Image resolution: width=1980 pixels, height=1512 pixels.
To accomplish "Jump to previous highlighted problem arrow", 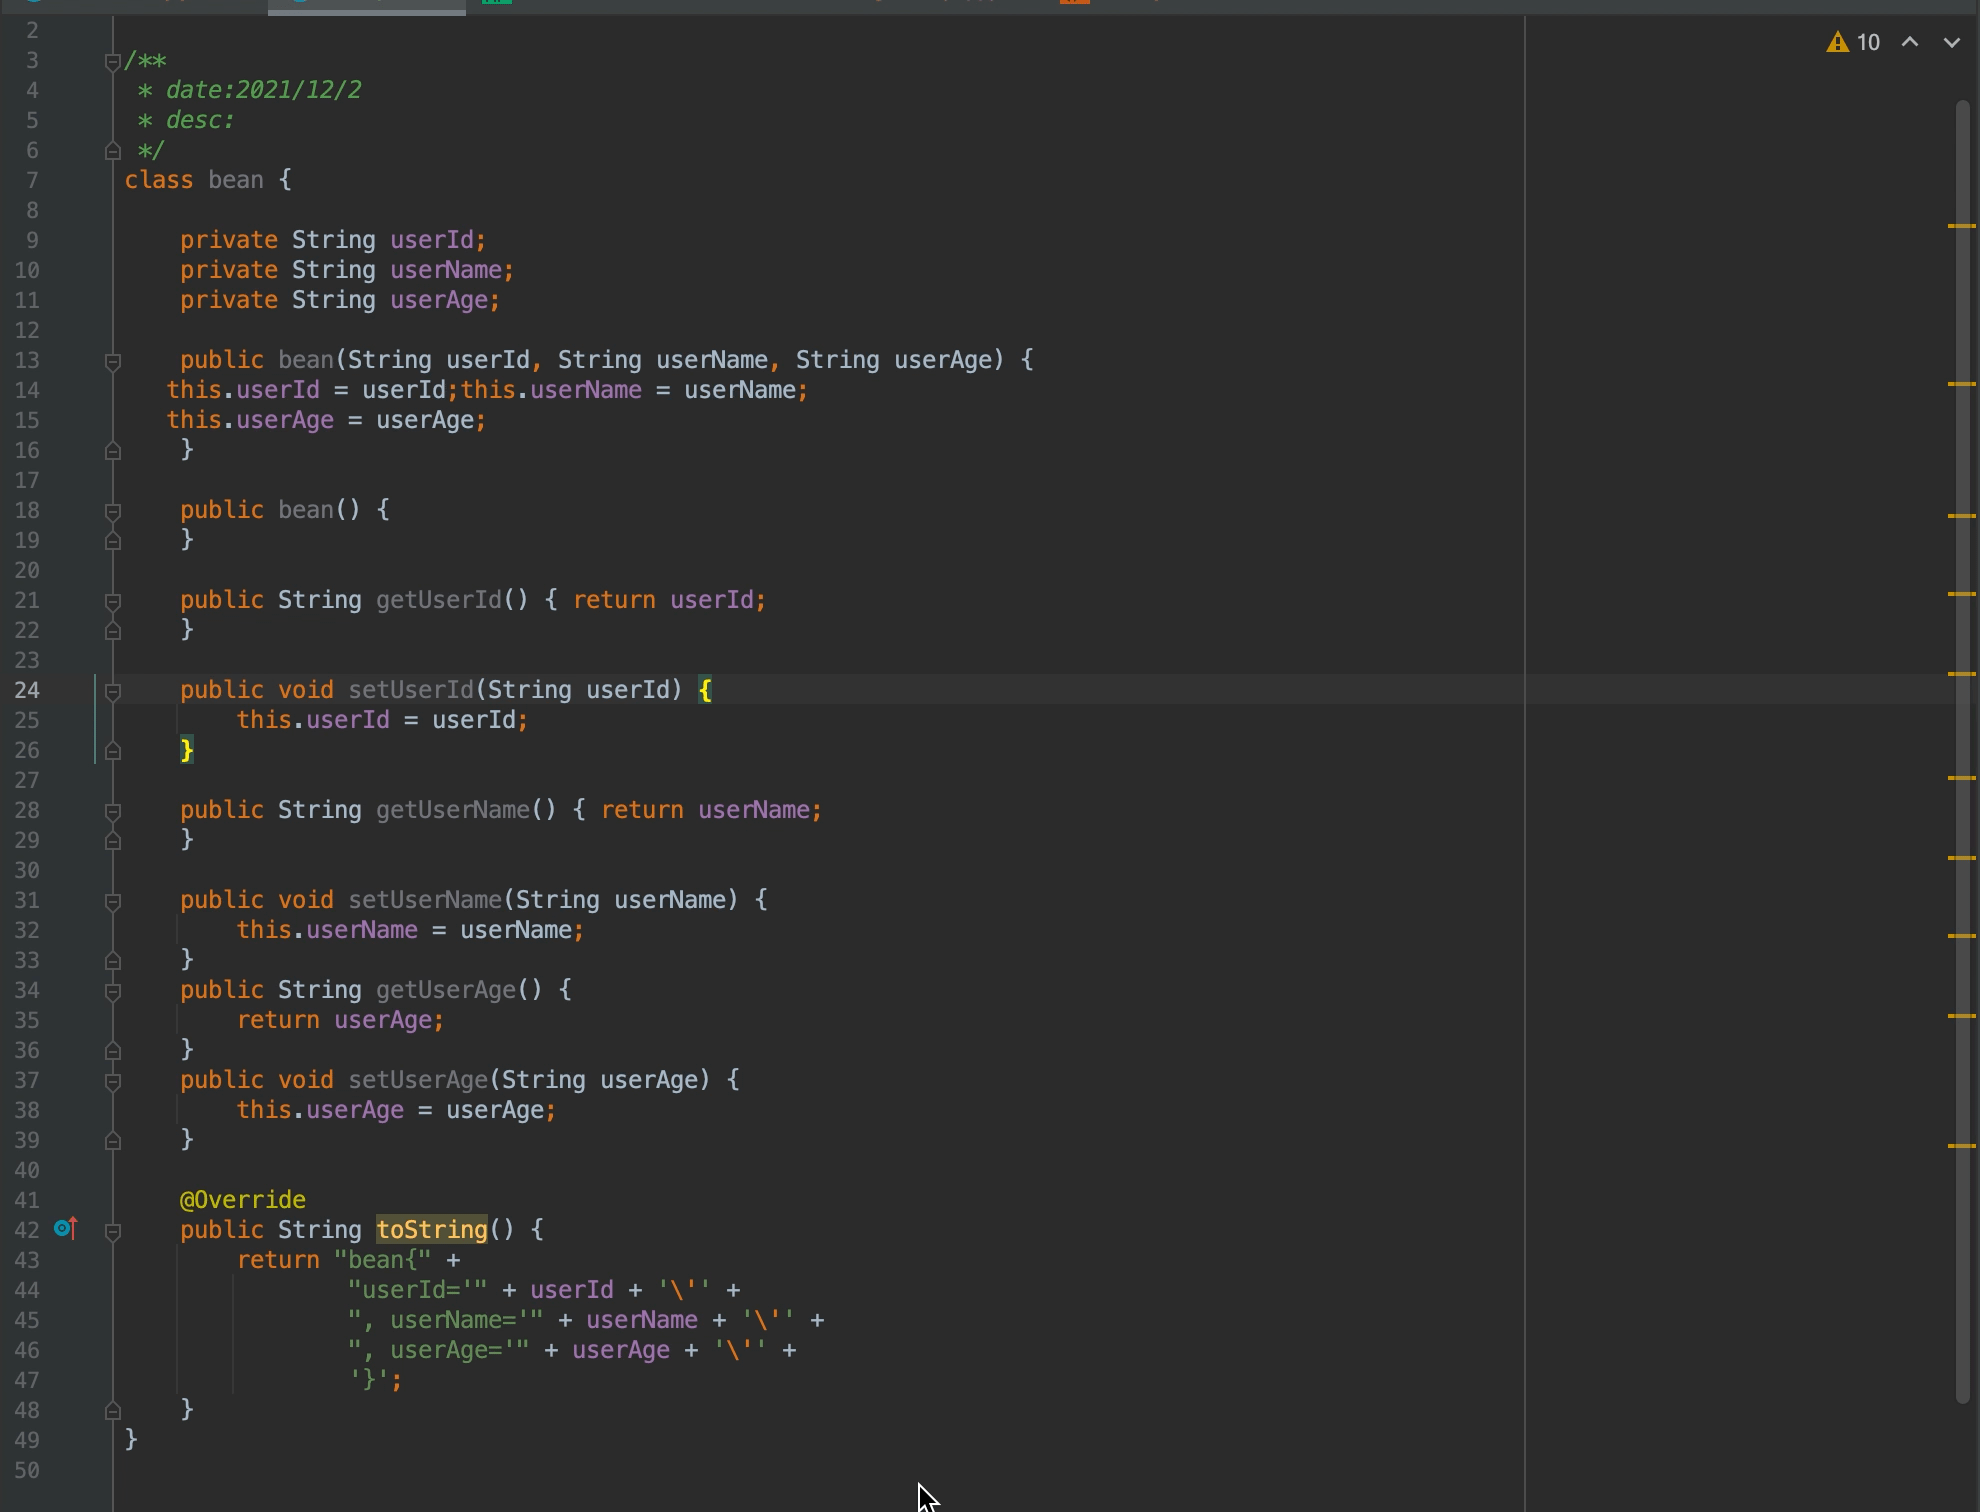I will [1909, 42].
